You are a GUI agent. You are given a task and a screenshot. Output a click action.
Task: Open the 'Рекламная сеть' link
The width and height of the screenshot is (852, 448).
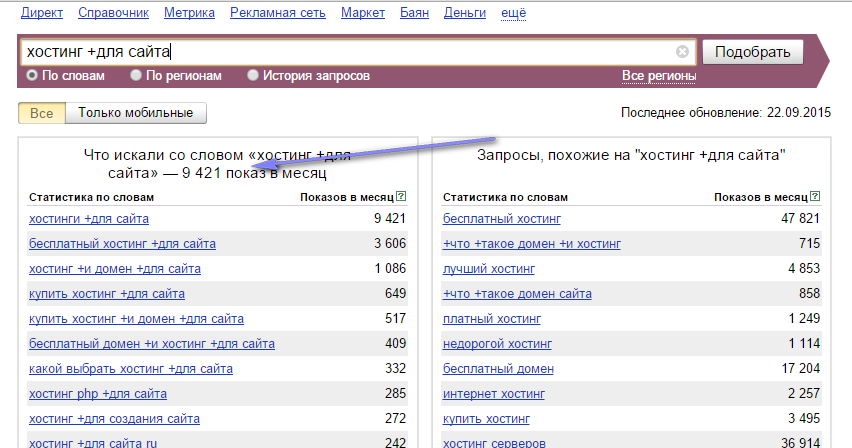click(x=278, y=13)
